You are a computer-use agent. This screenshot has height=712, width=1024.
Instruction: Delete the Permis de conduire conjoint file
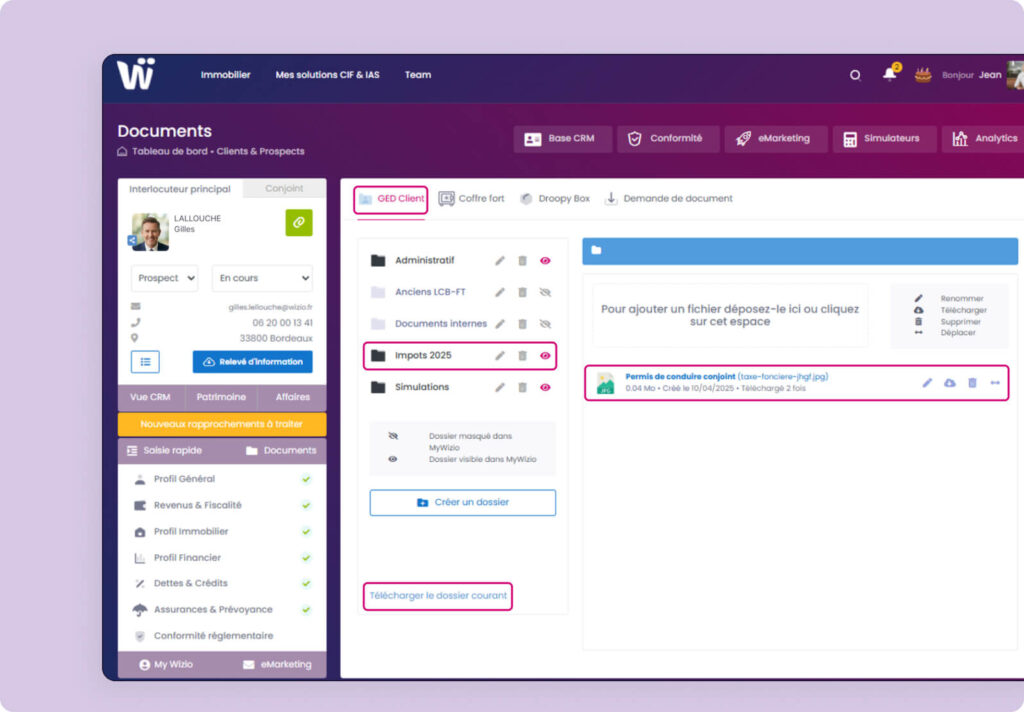[972, 383]
